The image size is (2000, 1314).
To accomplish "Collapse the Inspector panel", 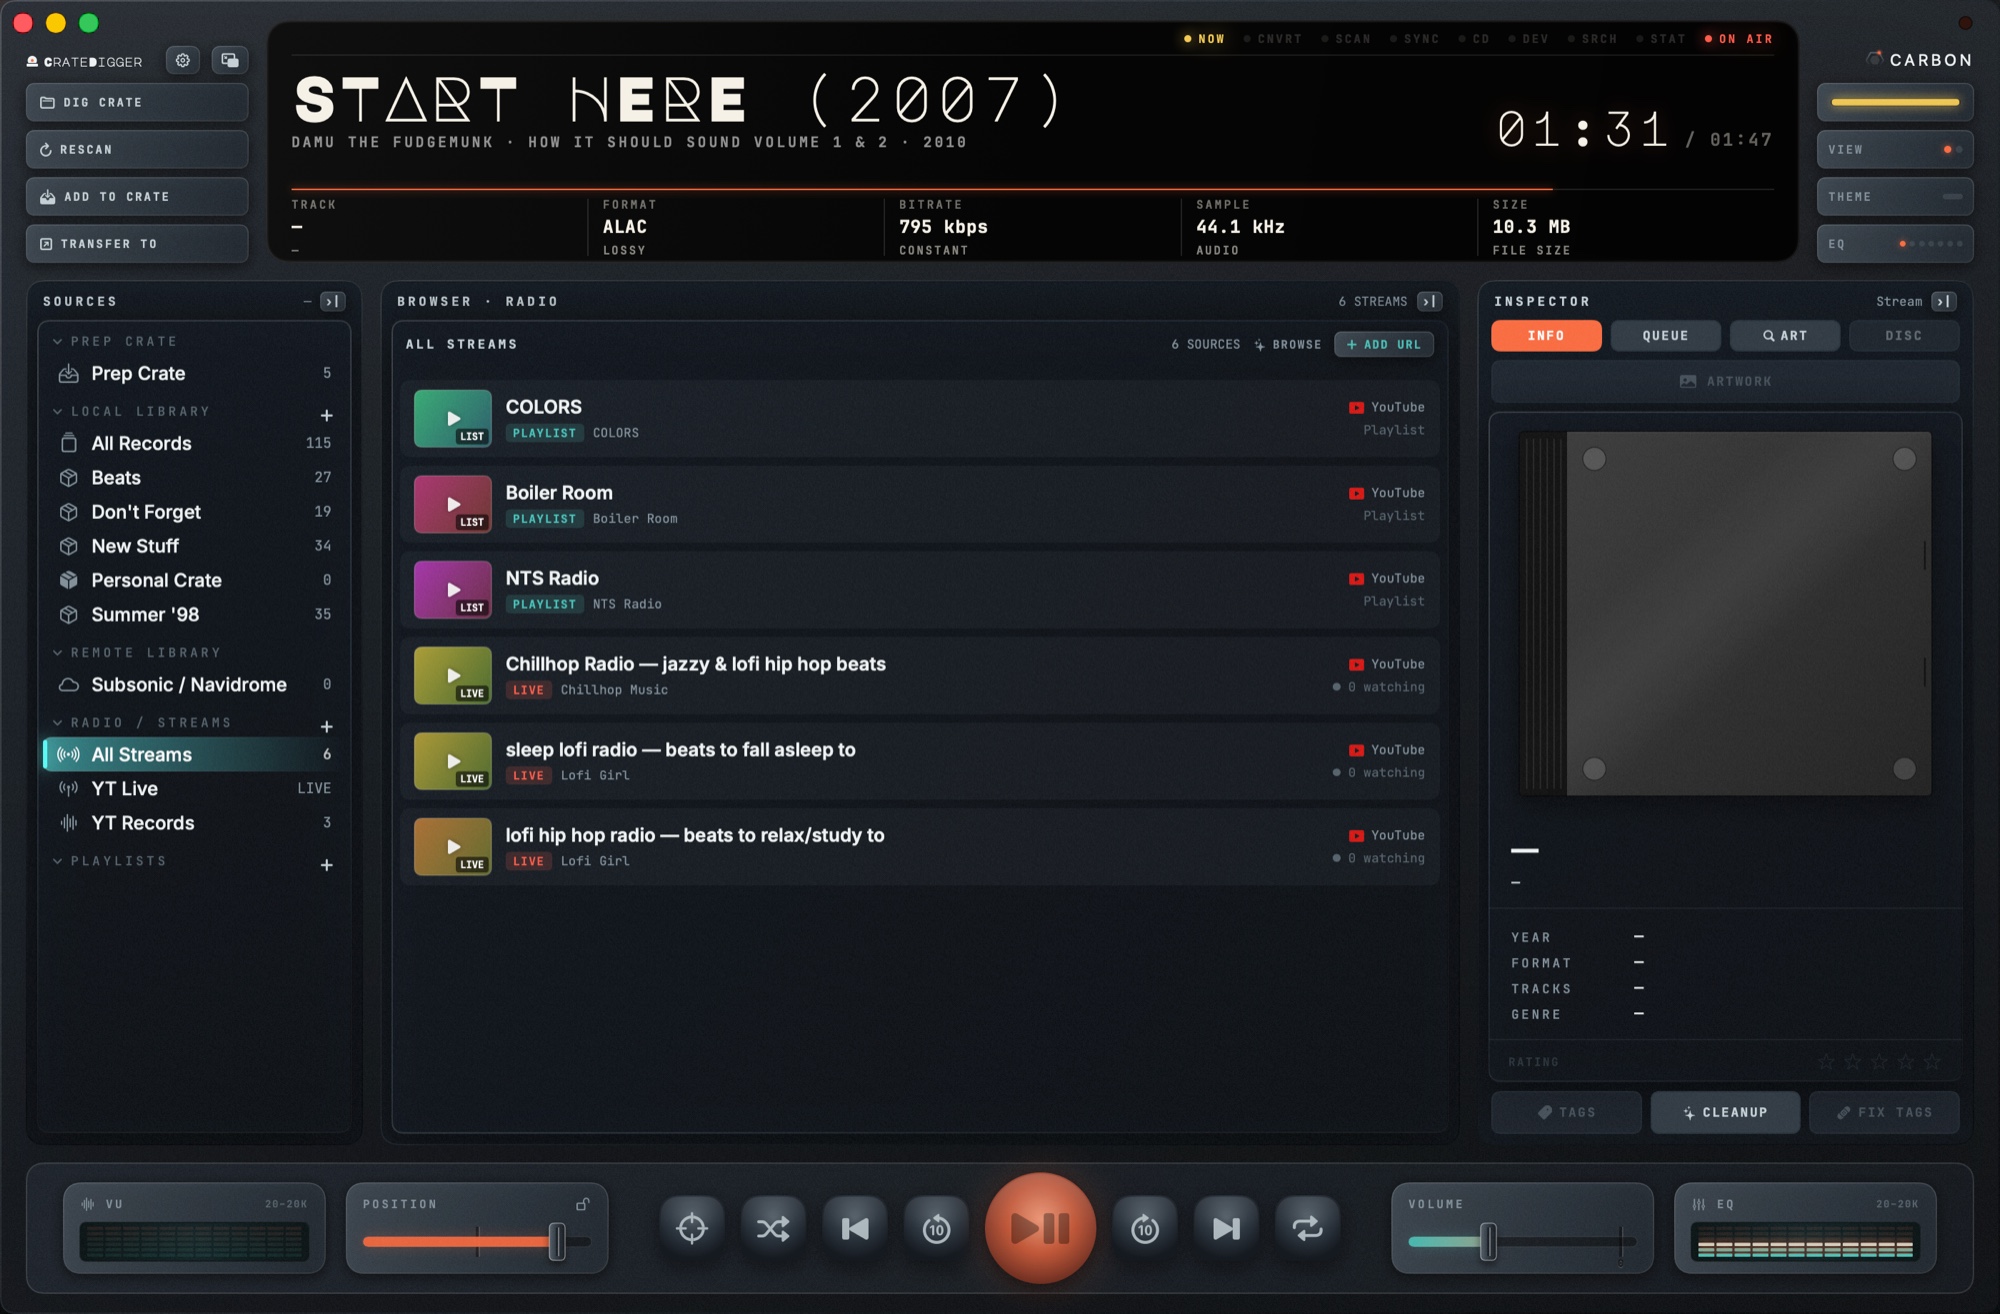I will pos(1944,301).
